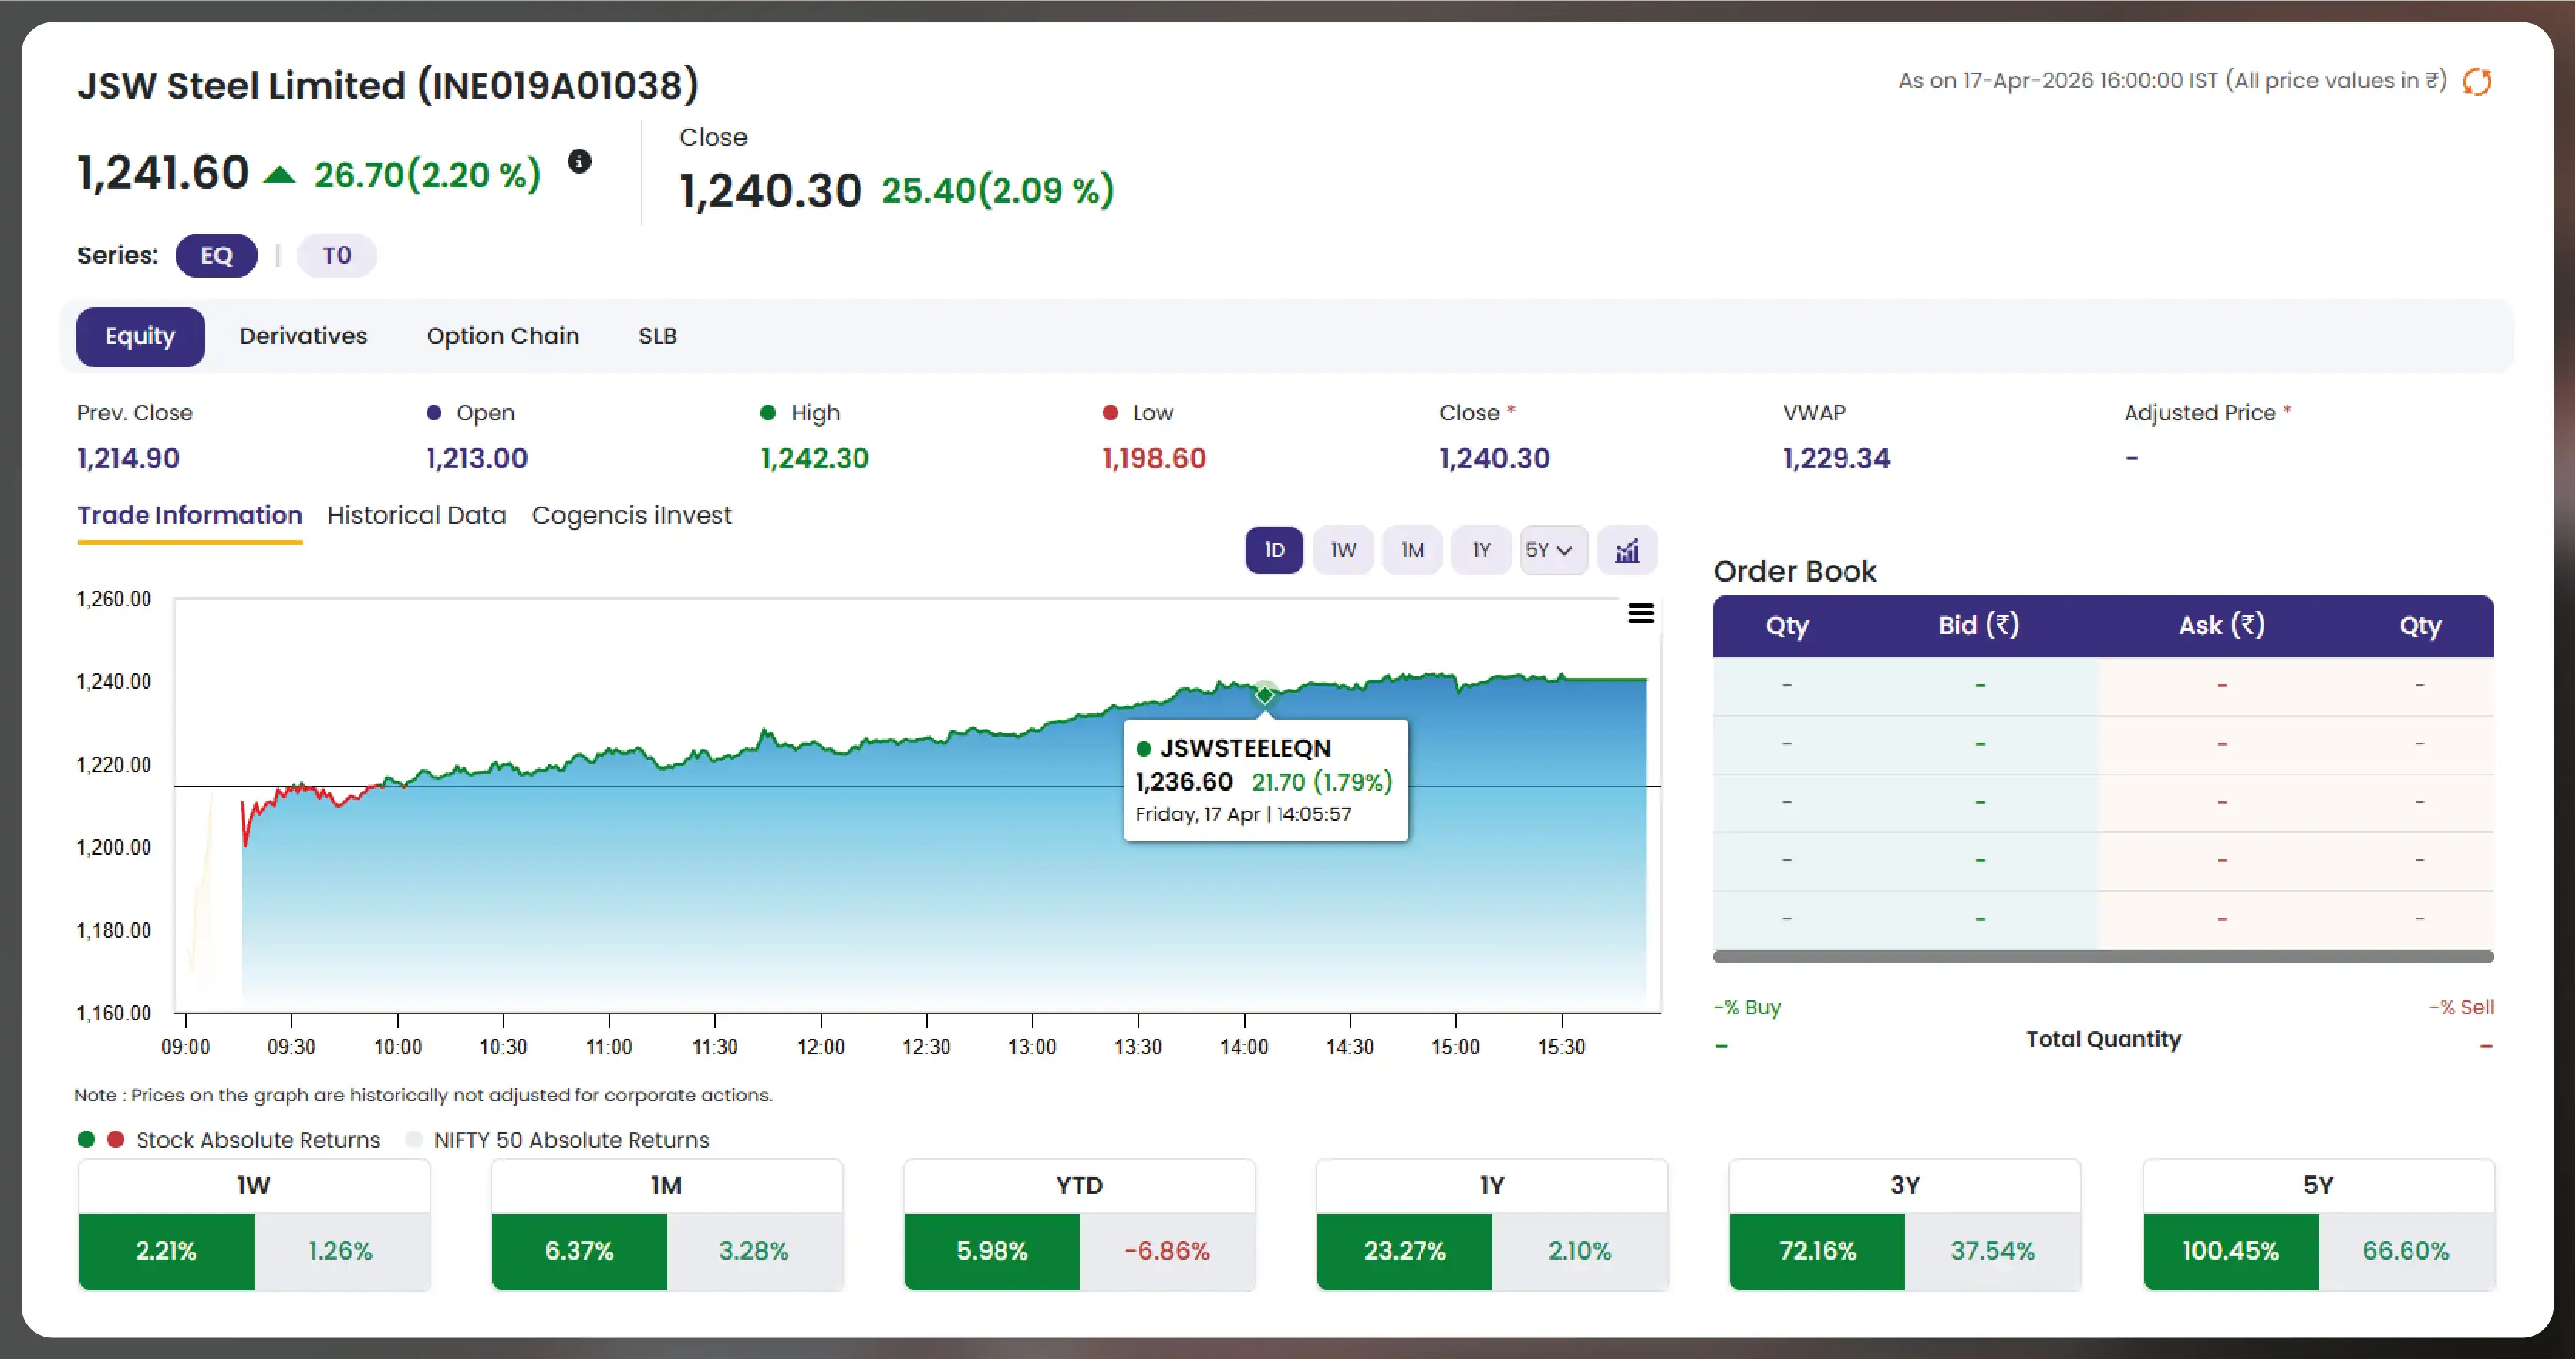Viewport: 2576px width, 1359px height.
Task: Toggle the T0 series selection
Action: click(x=336, y=255)
